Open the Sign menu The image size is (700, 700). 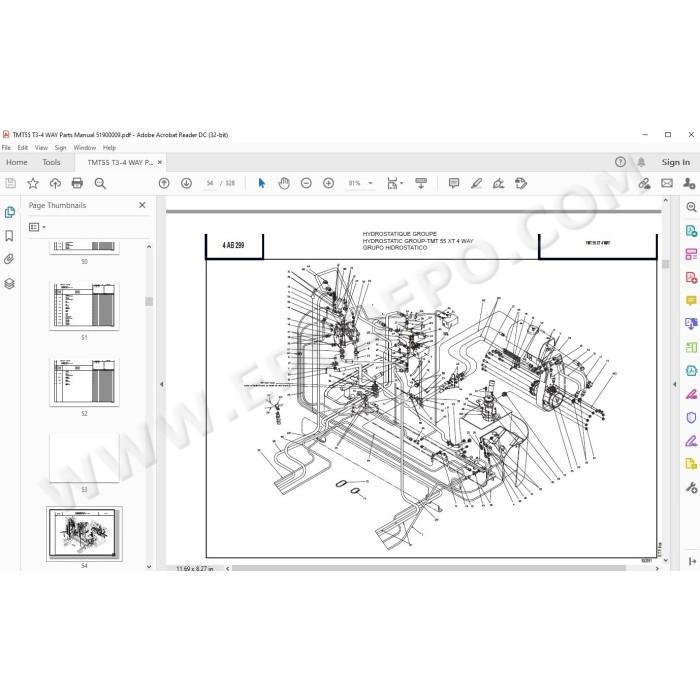coord(60,148)
